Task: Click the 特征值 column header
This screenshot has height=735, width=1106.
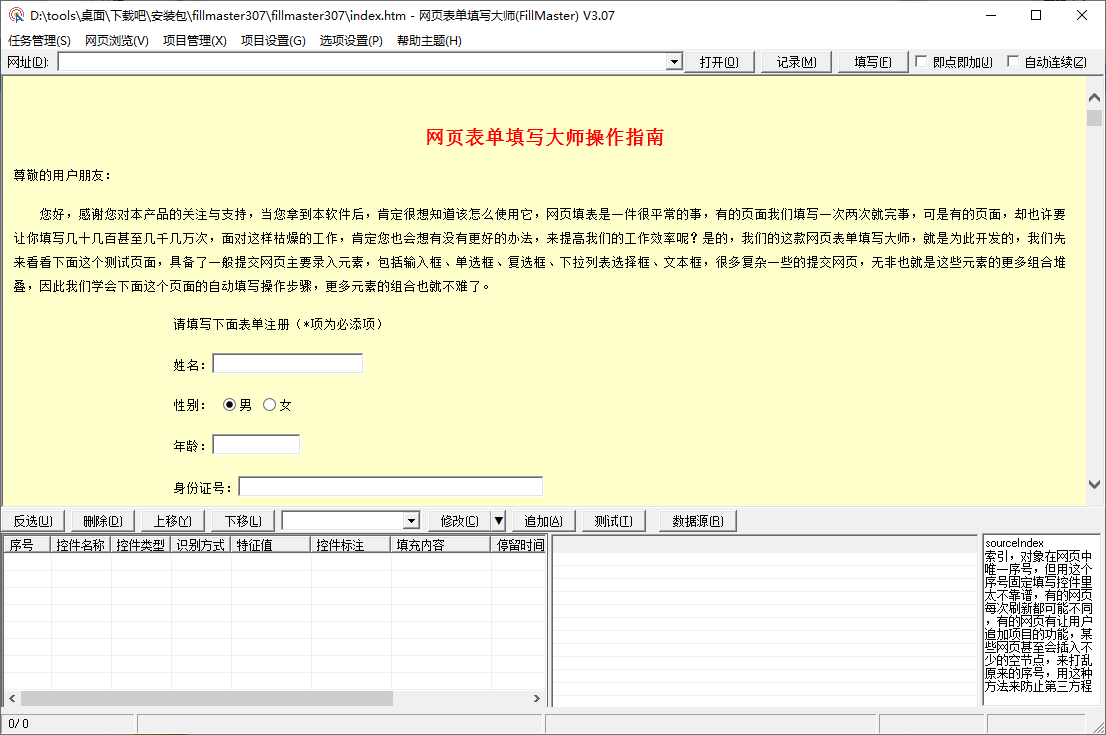Action: click(x=270, y=545)
